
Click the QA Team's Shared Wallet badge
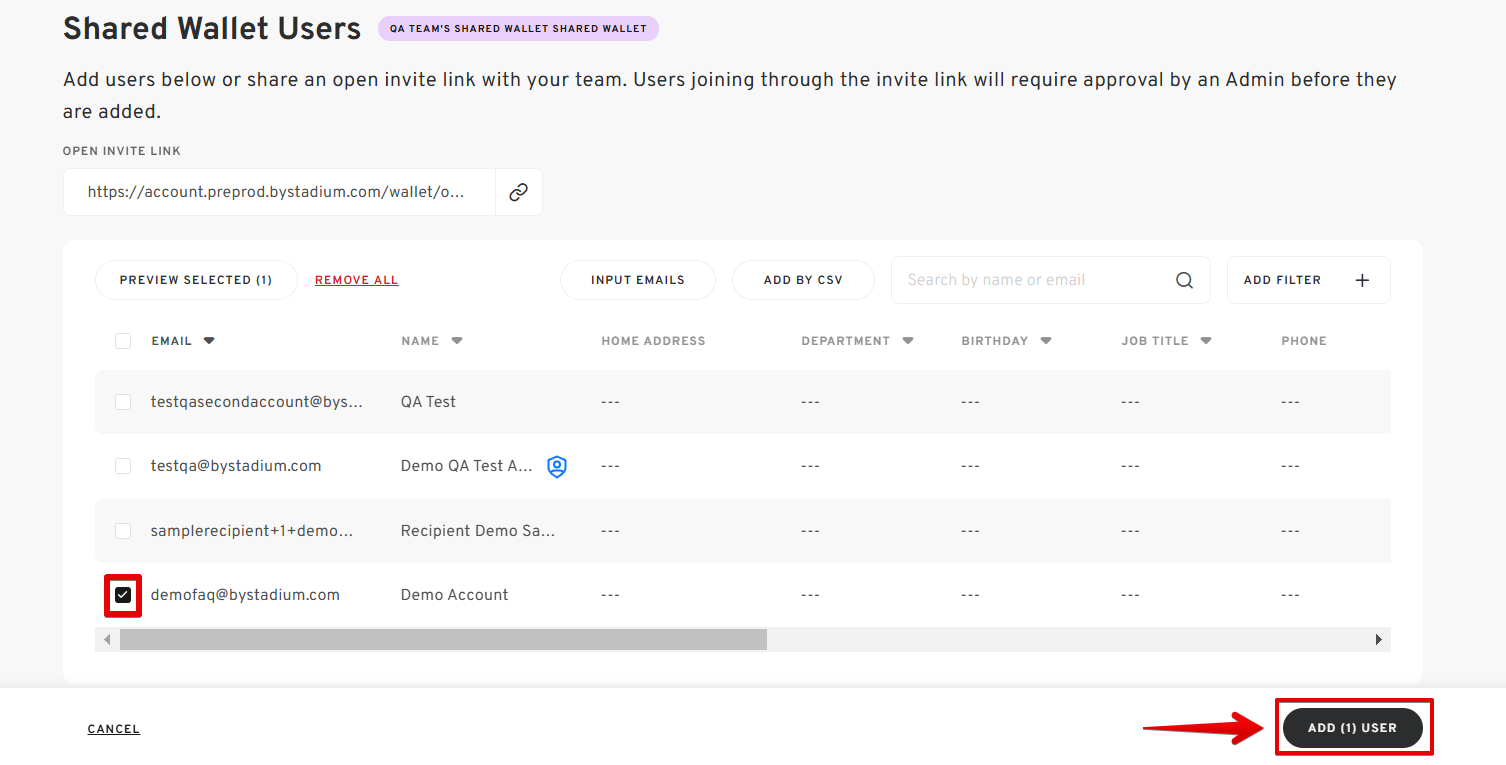click(518, 28)
